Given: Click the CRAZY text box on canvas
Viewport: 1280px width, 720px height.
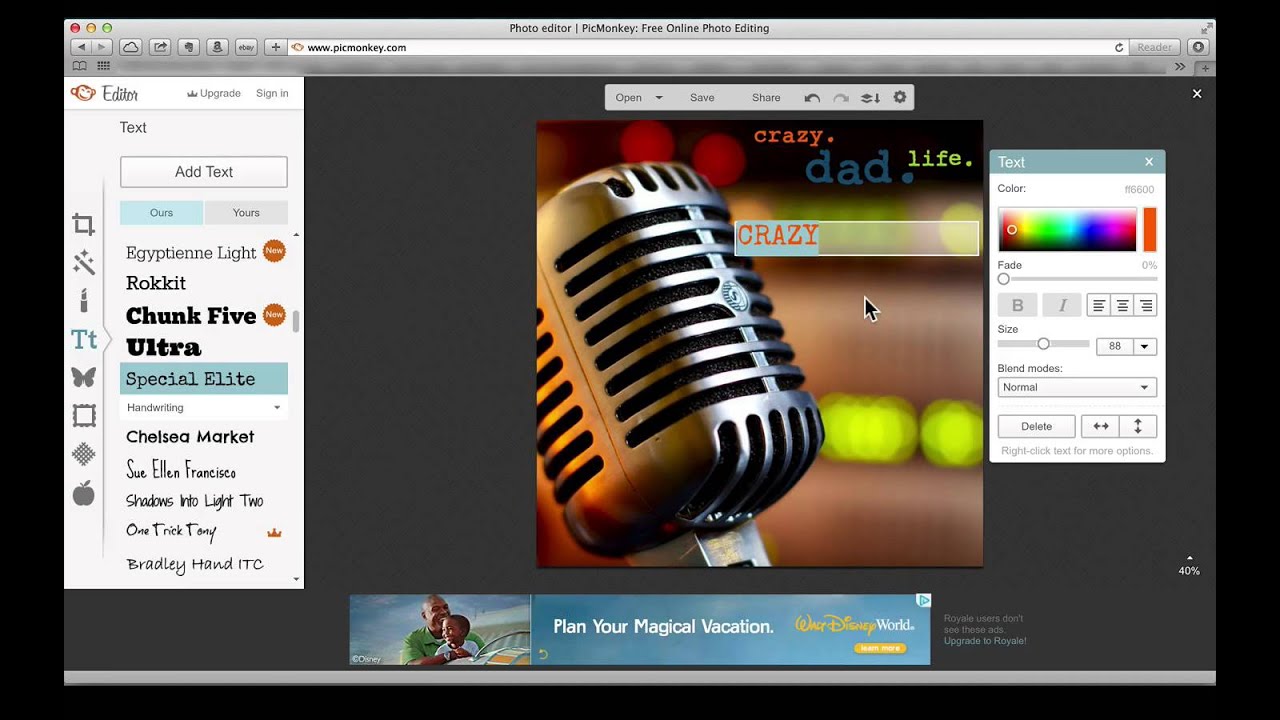Looking at the screenshot, I should coord(857,238).
